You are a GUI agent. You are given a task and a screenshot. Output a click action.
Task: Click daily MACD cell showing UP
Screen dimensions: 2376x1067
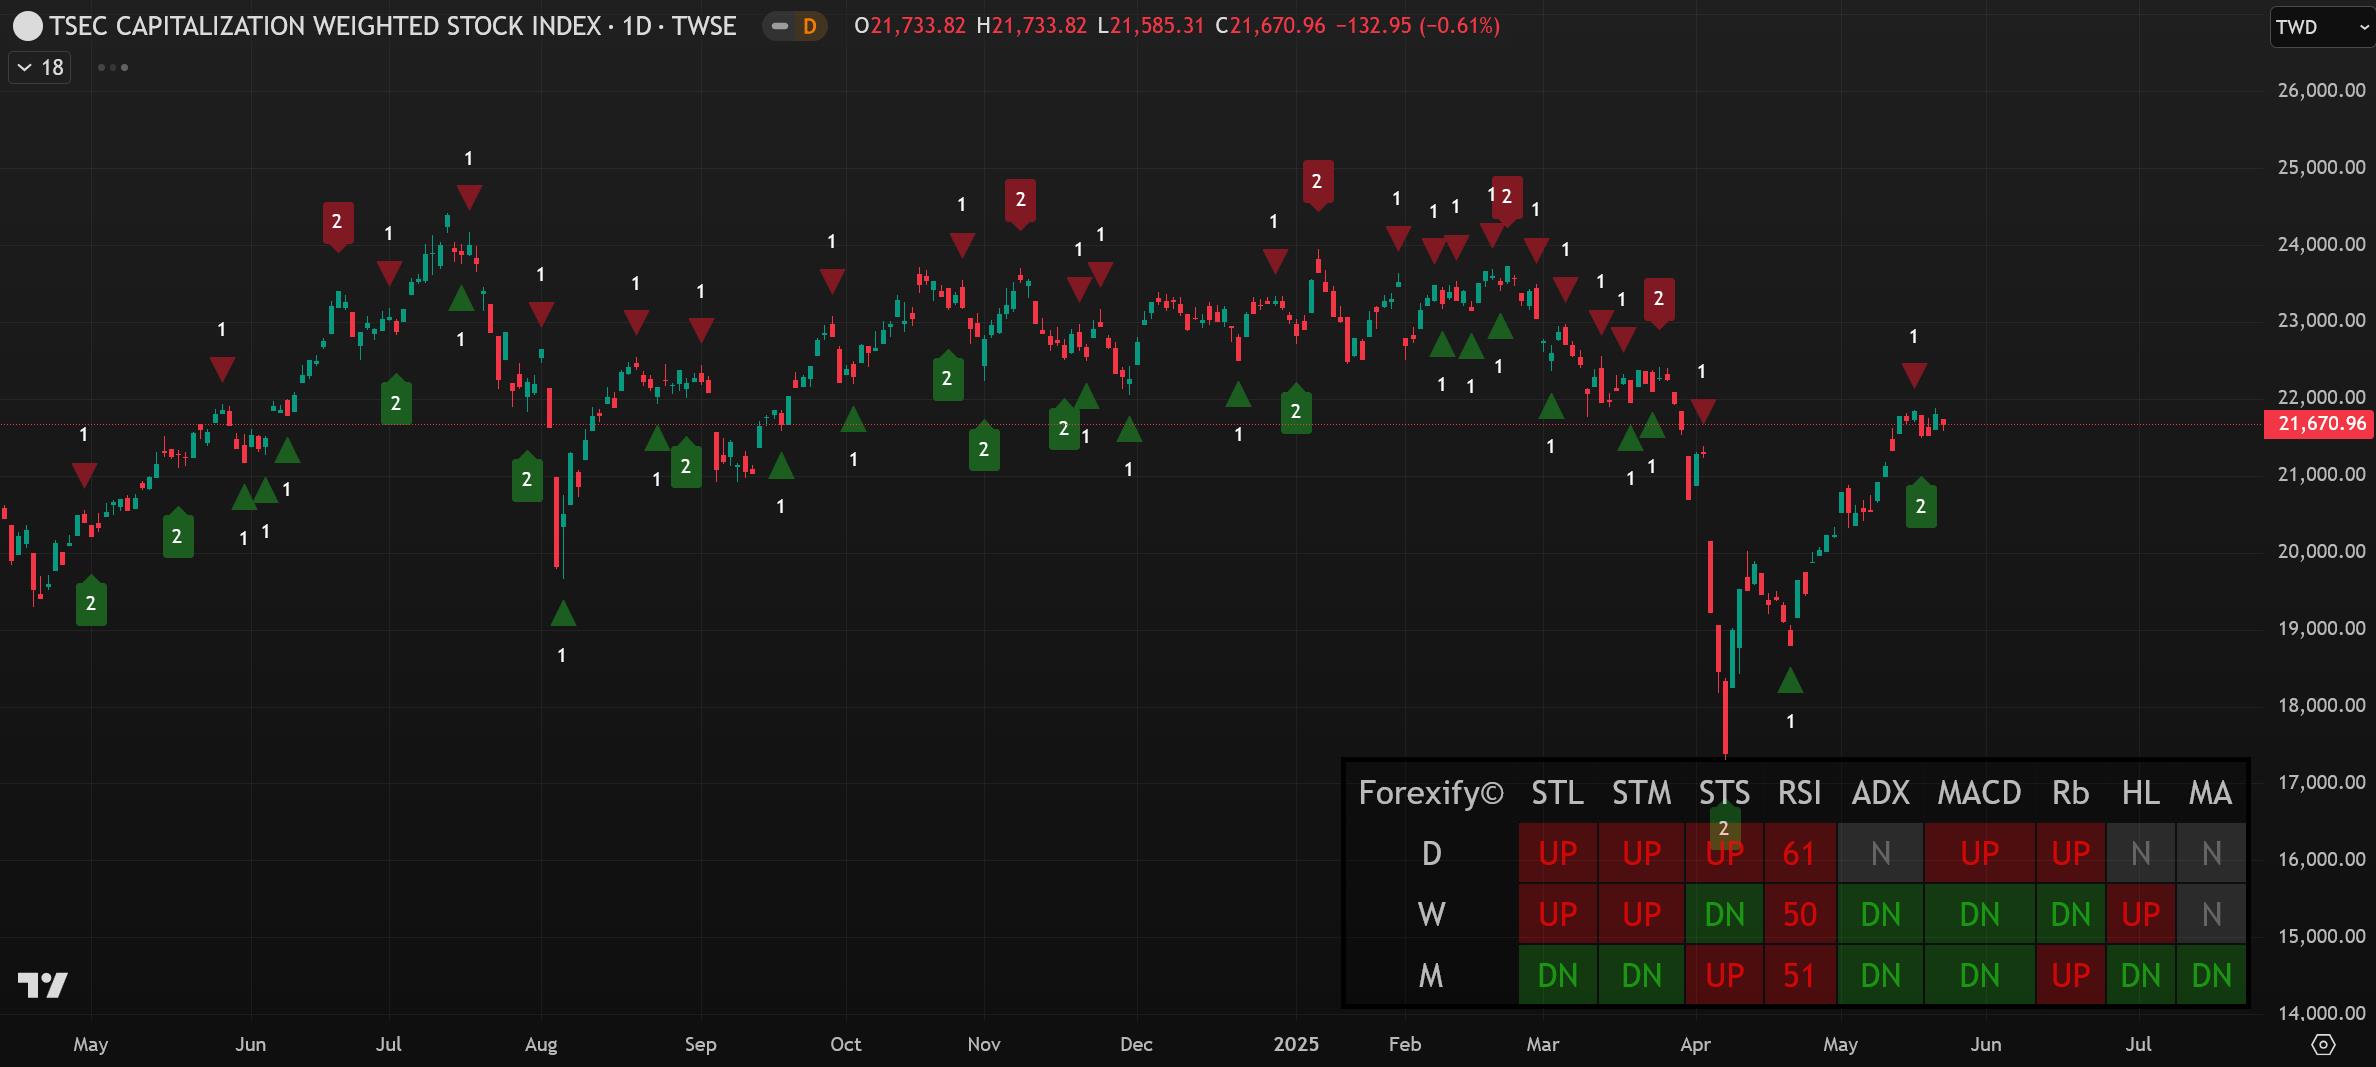click(x=1979, y=853)
